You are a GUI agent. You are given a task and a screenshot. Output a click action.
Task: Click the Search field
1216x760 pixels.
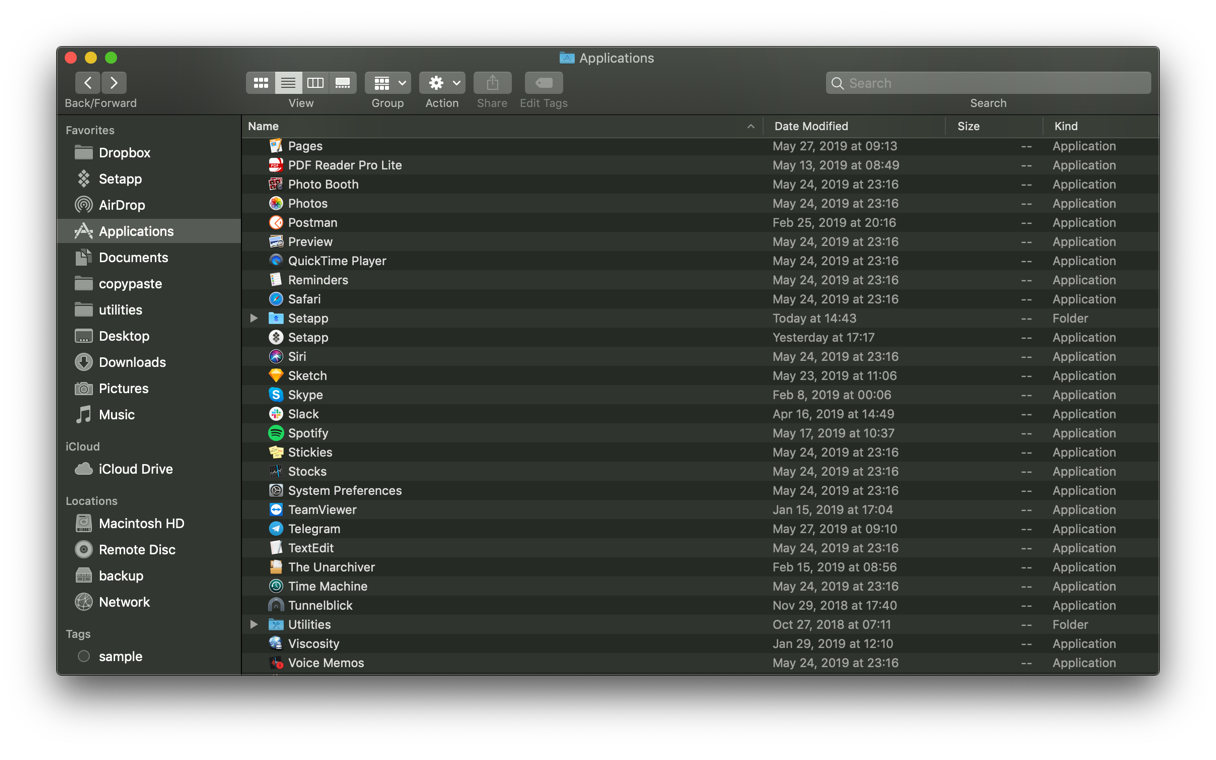point(988,83)
